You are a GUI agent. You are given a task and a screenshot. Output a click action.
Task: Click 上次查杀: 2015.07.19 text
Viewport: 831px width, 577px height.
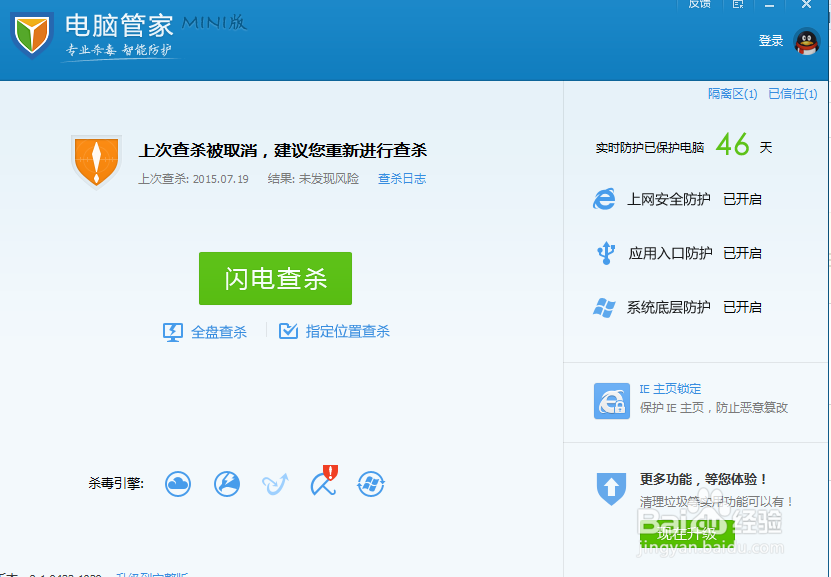[x=193, y=179]
